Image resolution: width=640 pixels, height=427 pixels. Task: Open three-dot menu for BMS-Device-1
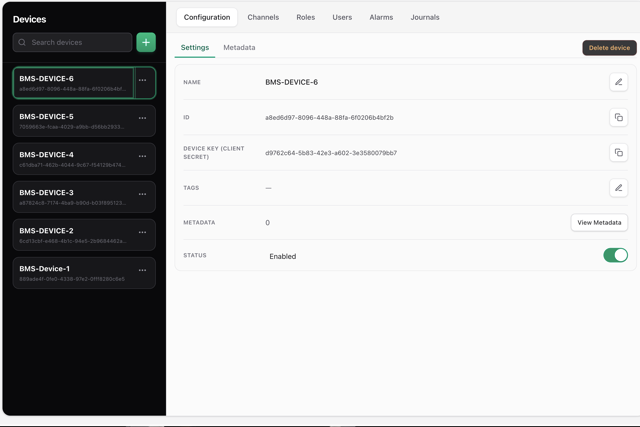(x=142, y=270)
